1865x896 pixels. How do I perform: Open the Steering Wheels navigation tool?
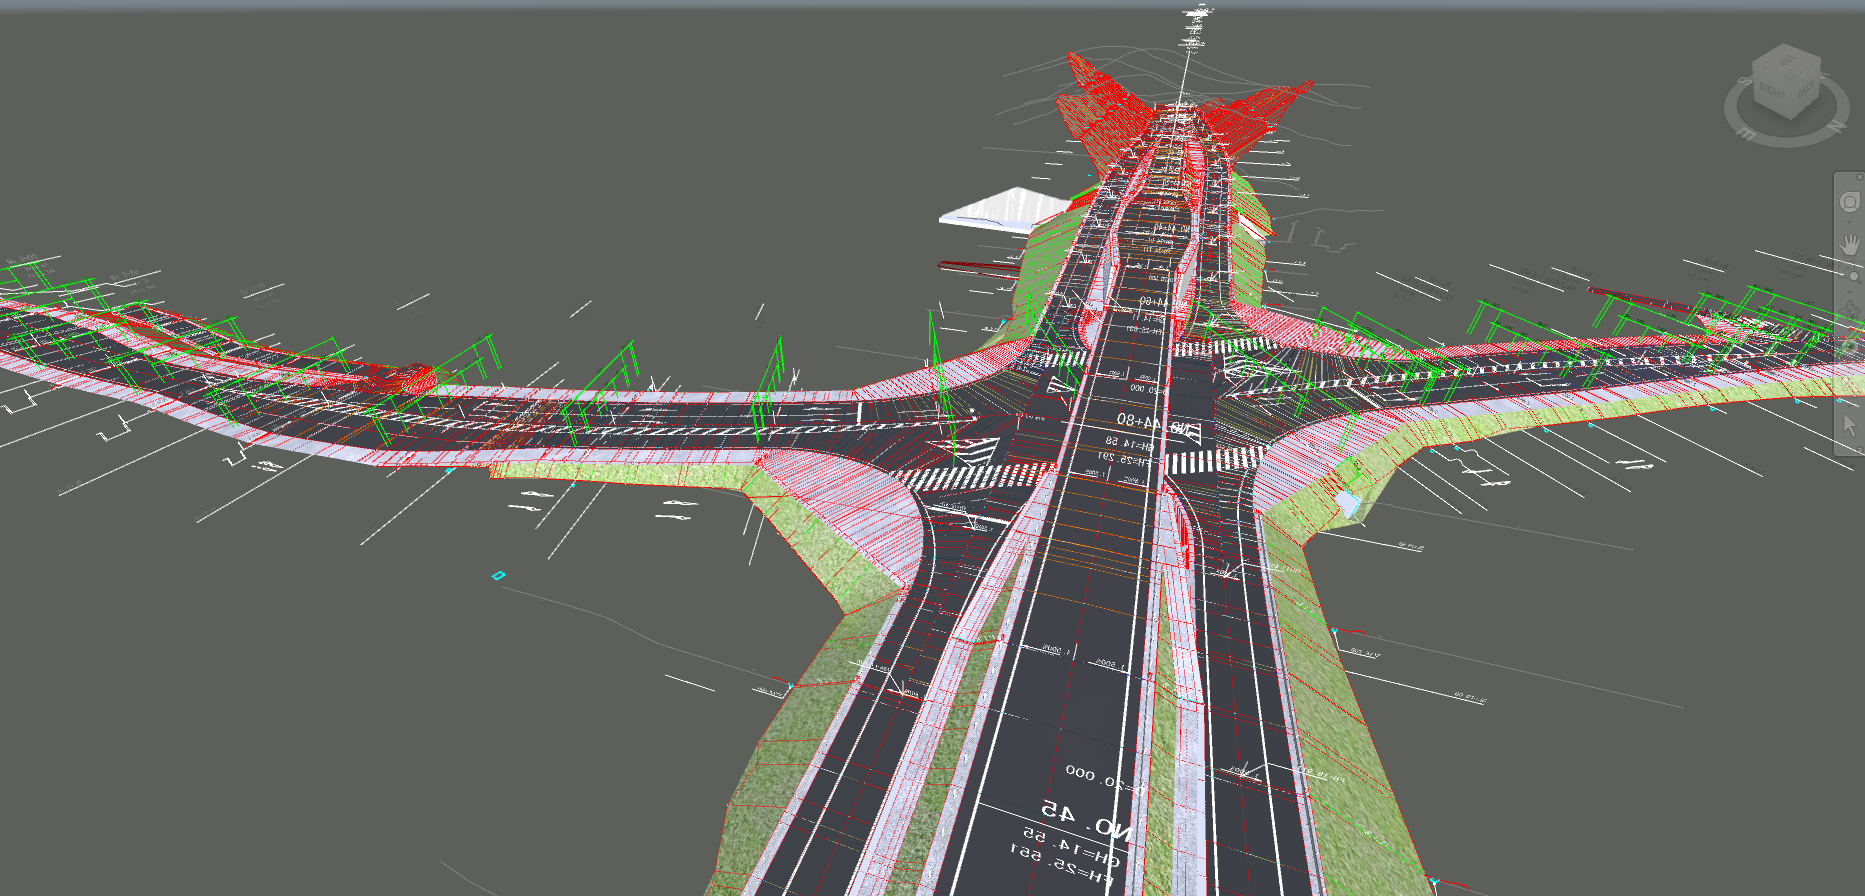pos(1849,202)
